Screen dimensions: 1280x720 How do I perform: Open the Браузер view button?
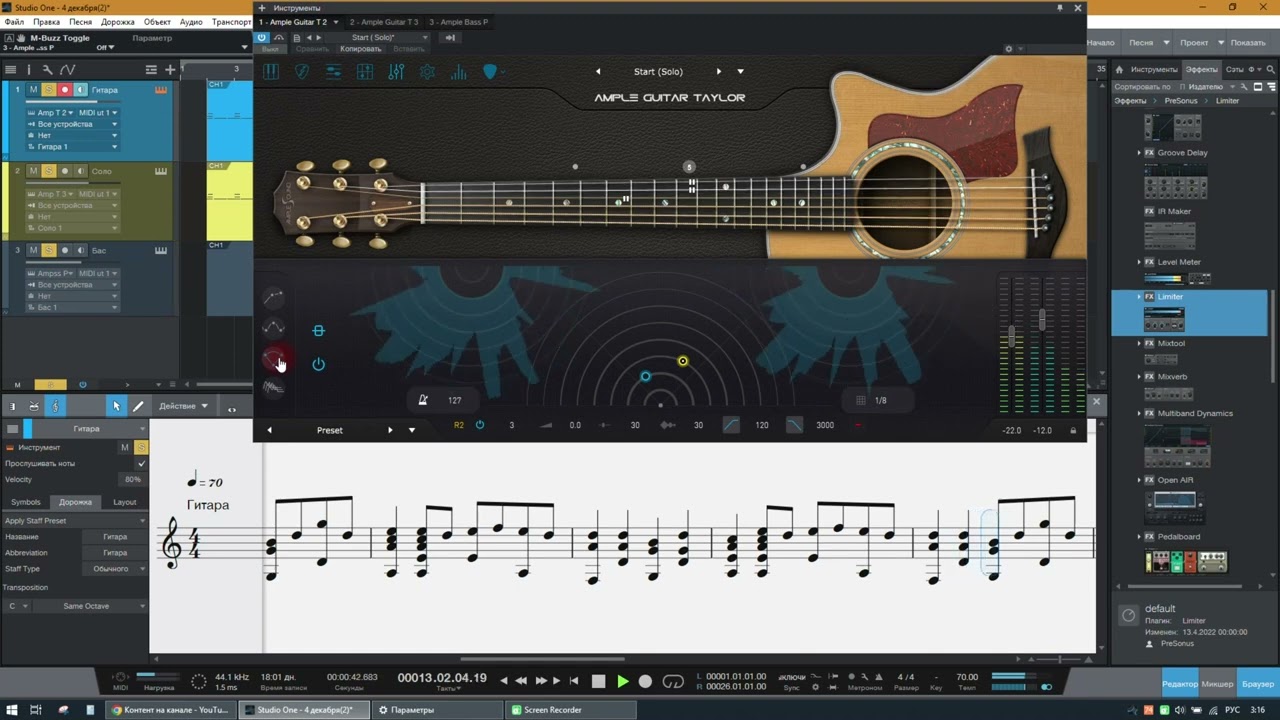click(x=1258, y=684)
